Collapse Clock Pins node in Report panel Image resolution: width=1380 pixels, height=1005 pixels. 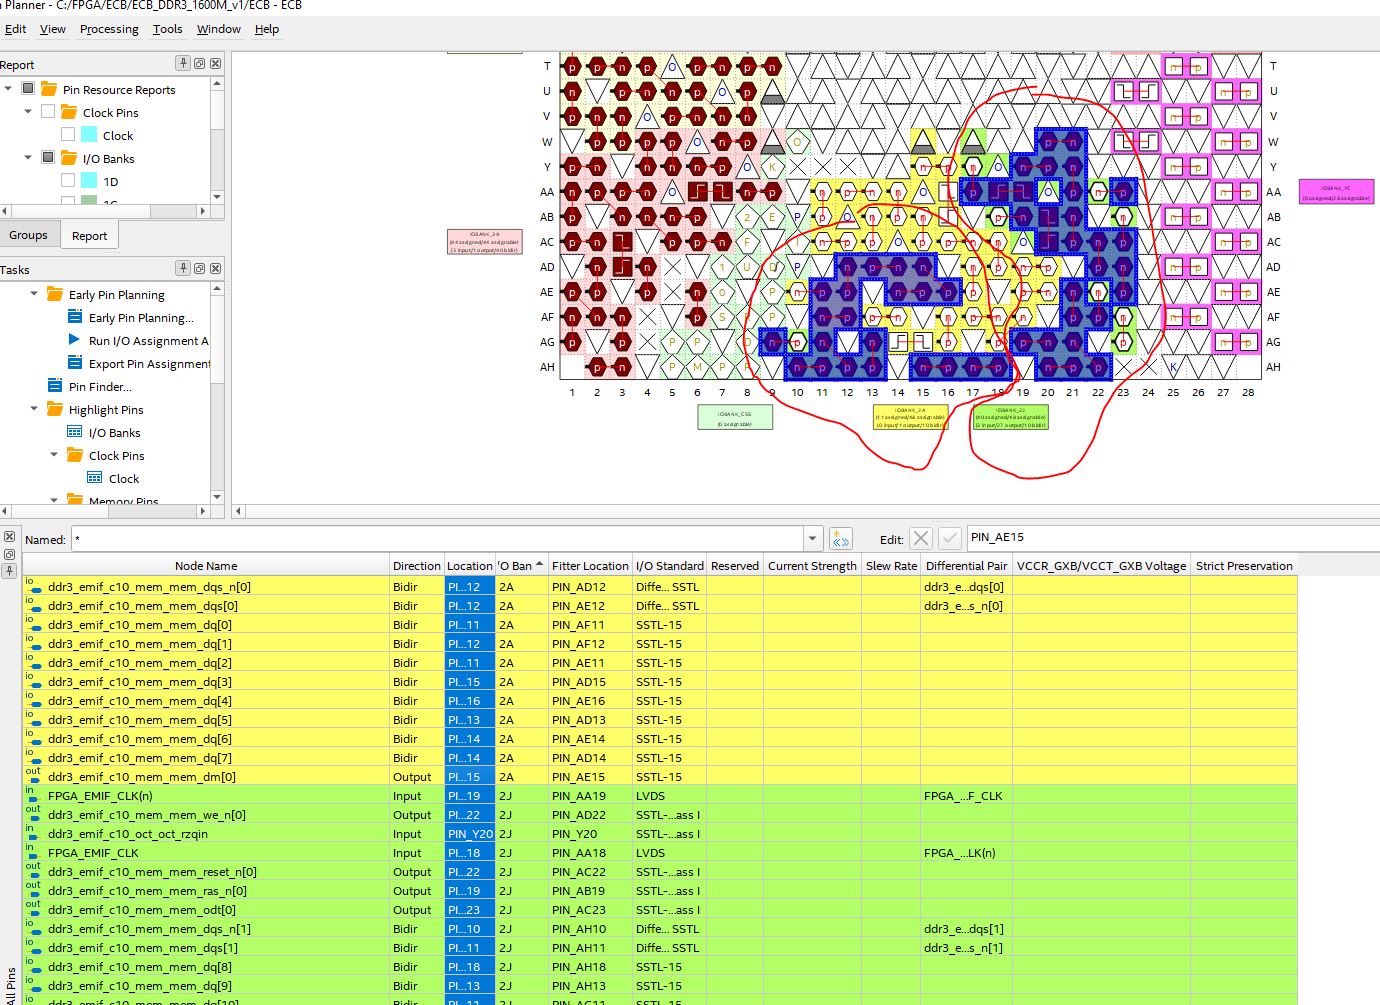pos(28,112)
